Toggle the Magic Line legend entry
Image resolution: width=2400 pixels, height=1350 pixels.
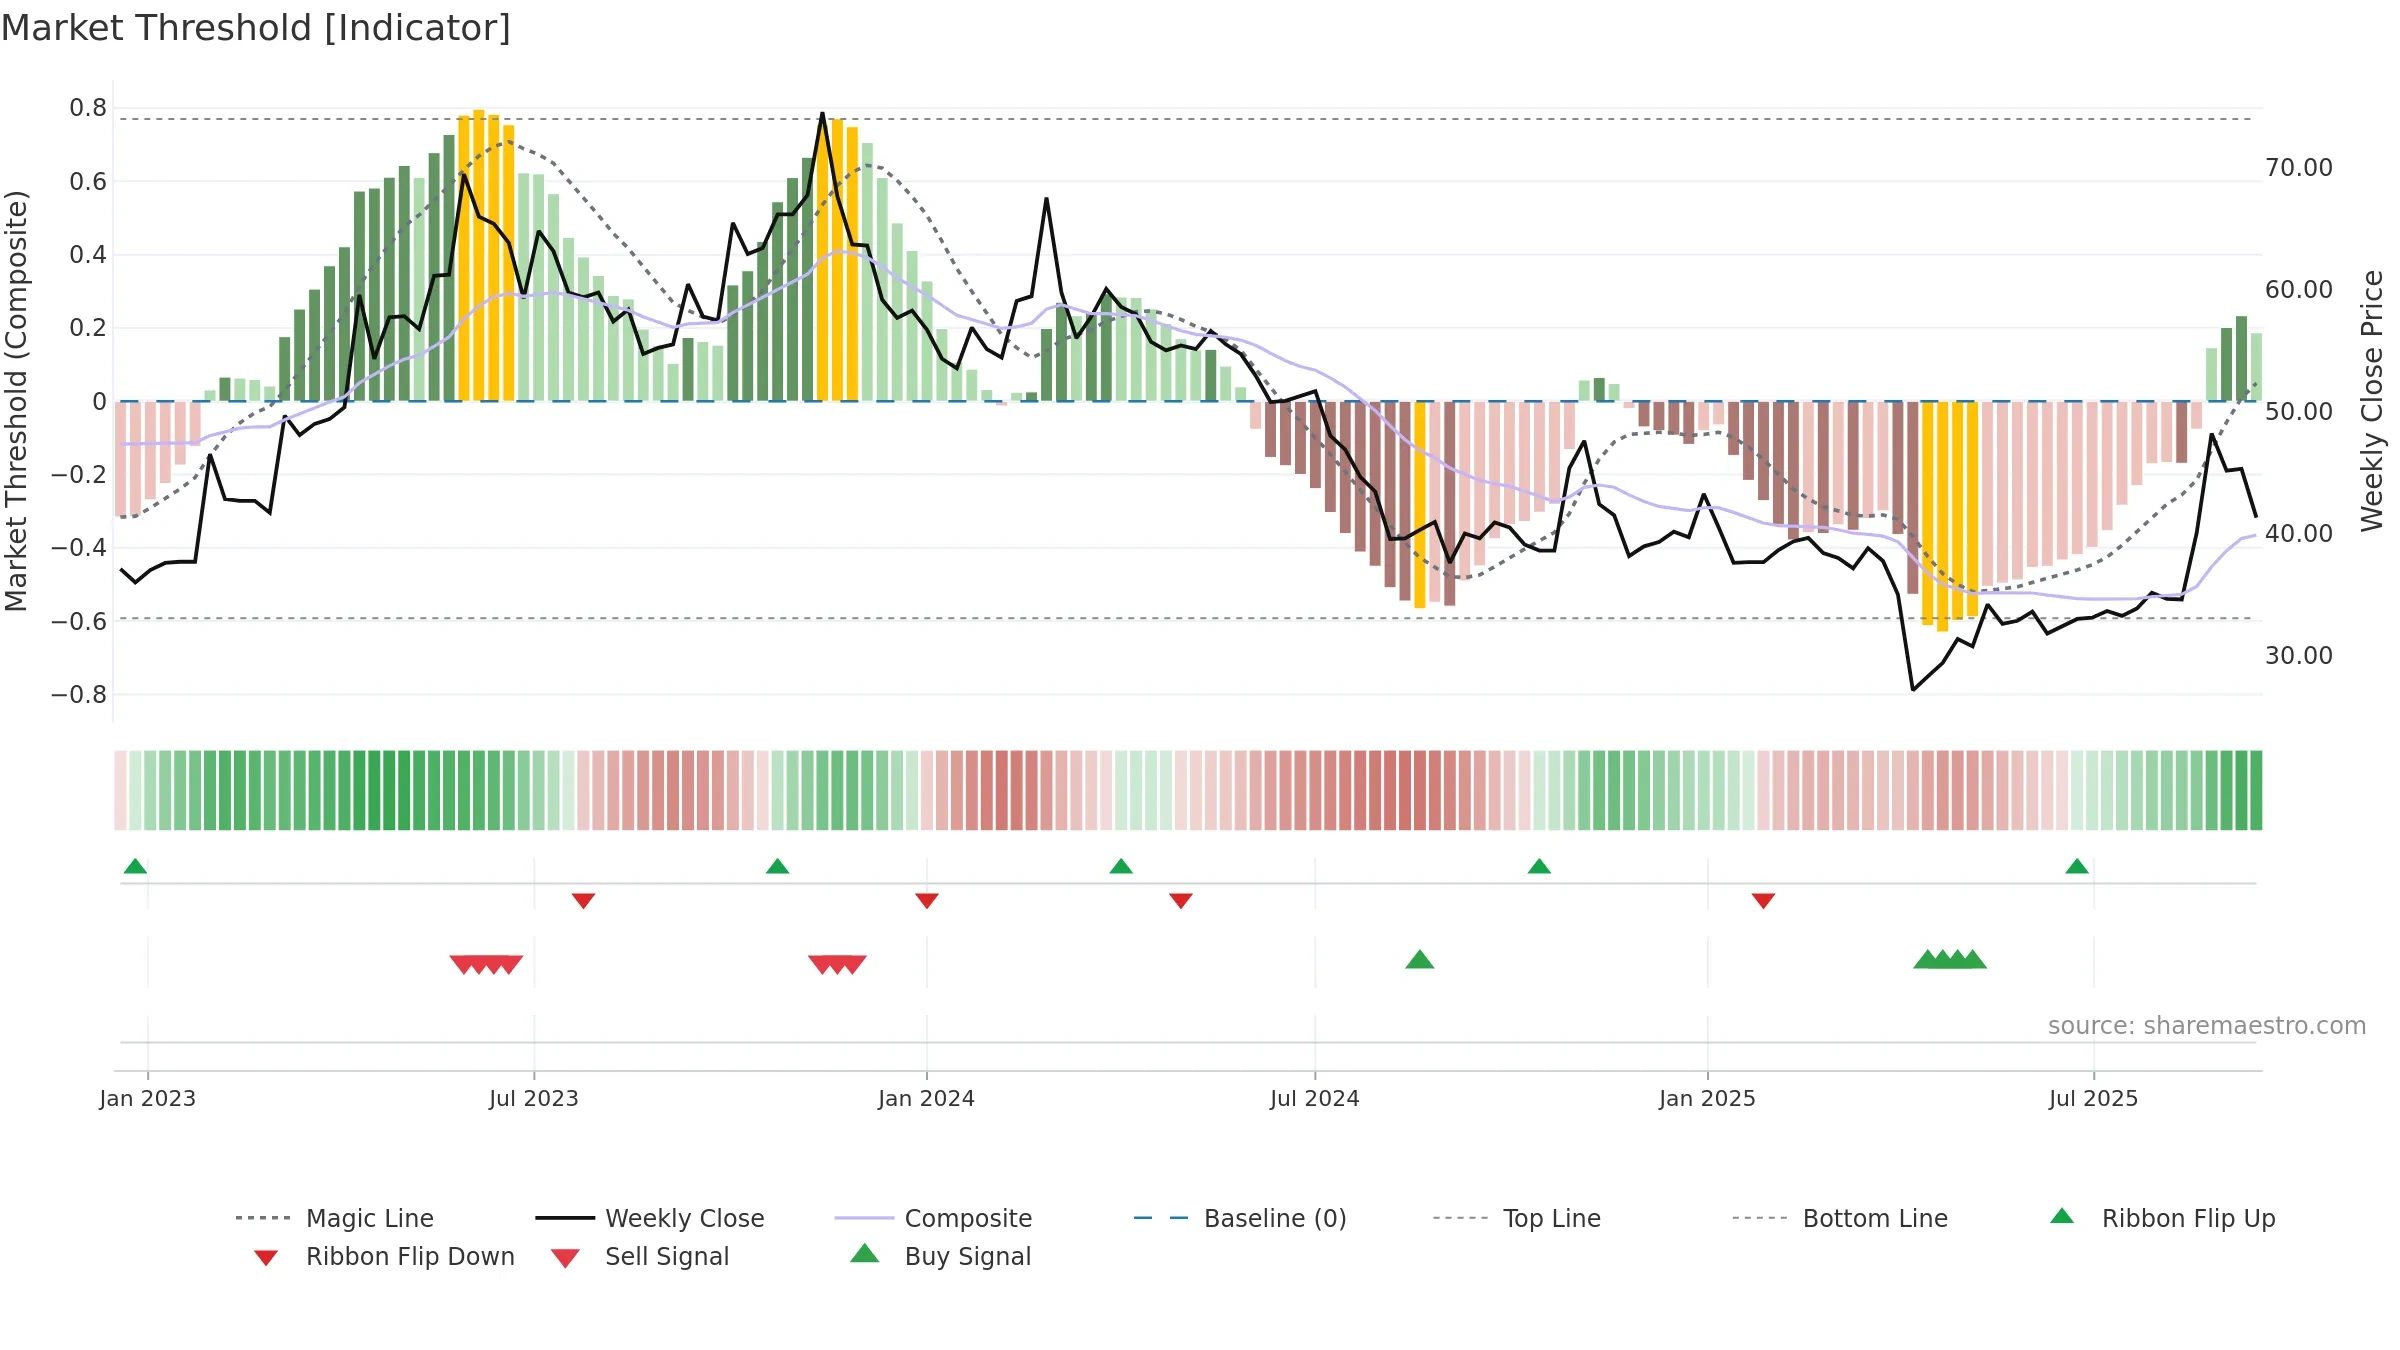pyautogui.click(x=334, y=1218)
